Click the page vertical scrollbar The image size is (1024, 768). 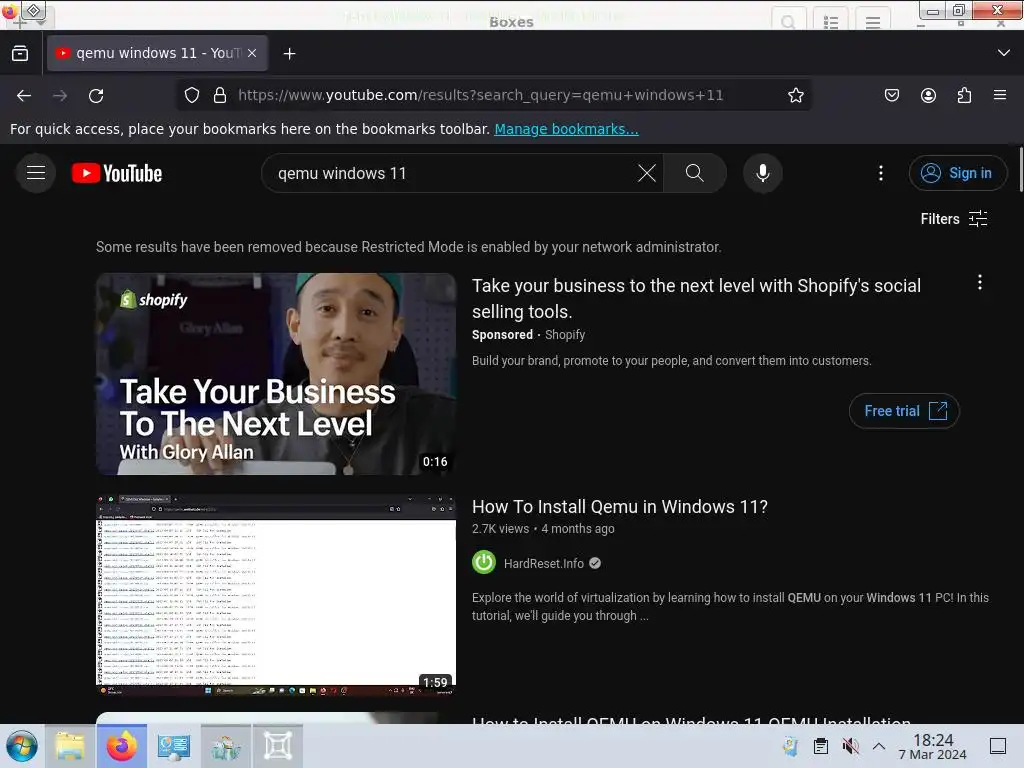click(x=1020, y=170)
